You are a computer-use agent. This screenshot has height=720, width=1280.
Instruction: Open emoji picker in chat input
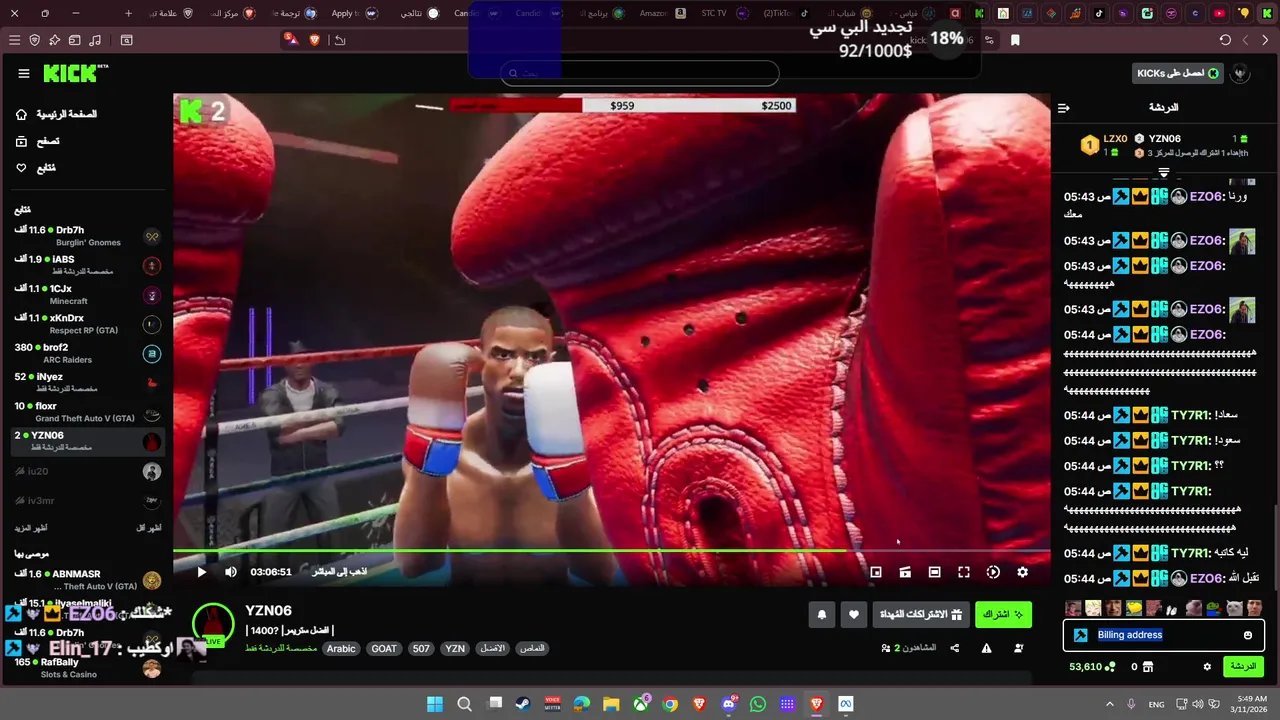pyautogui.click(x=1248, y=635)
